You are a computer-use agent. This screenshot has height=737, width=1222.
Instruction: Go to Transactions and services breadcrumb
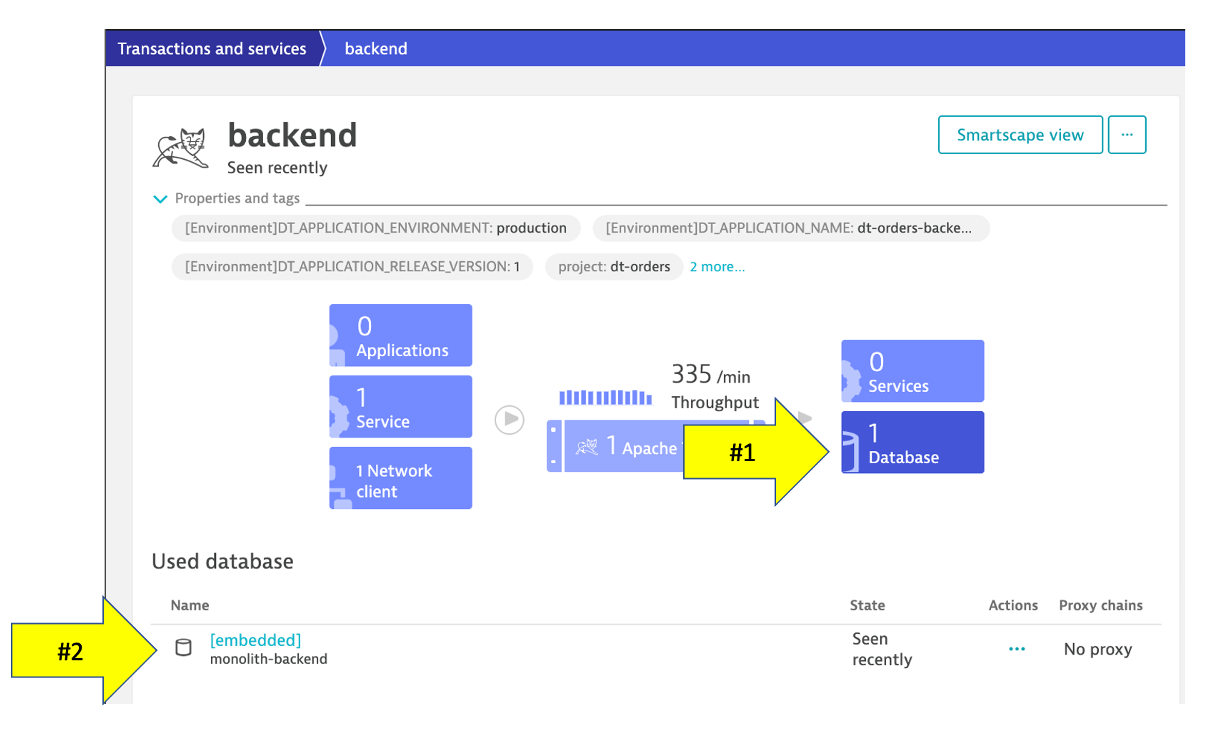212,48
